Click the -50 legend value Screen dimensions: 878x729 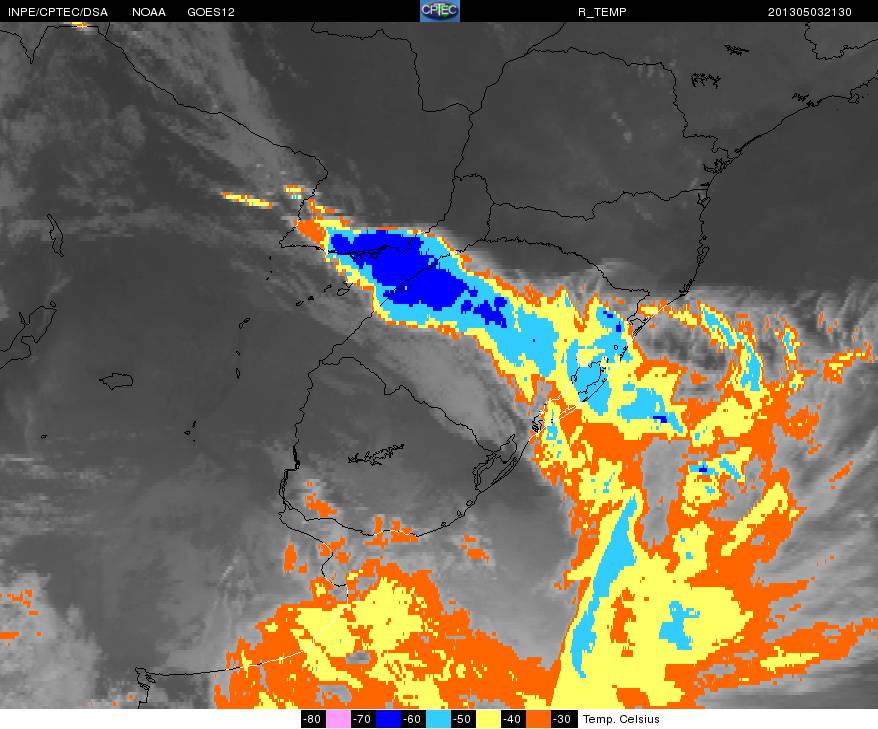click(463, 719)
